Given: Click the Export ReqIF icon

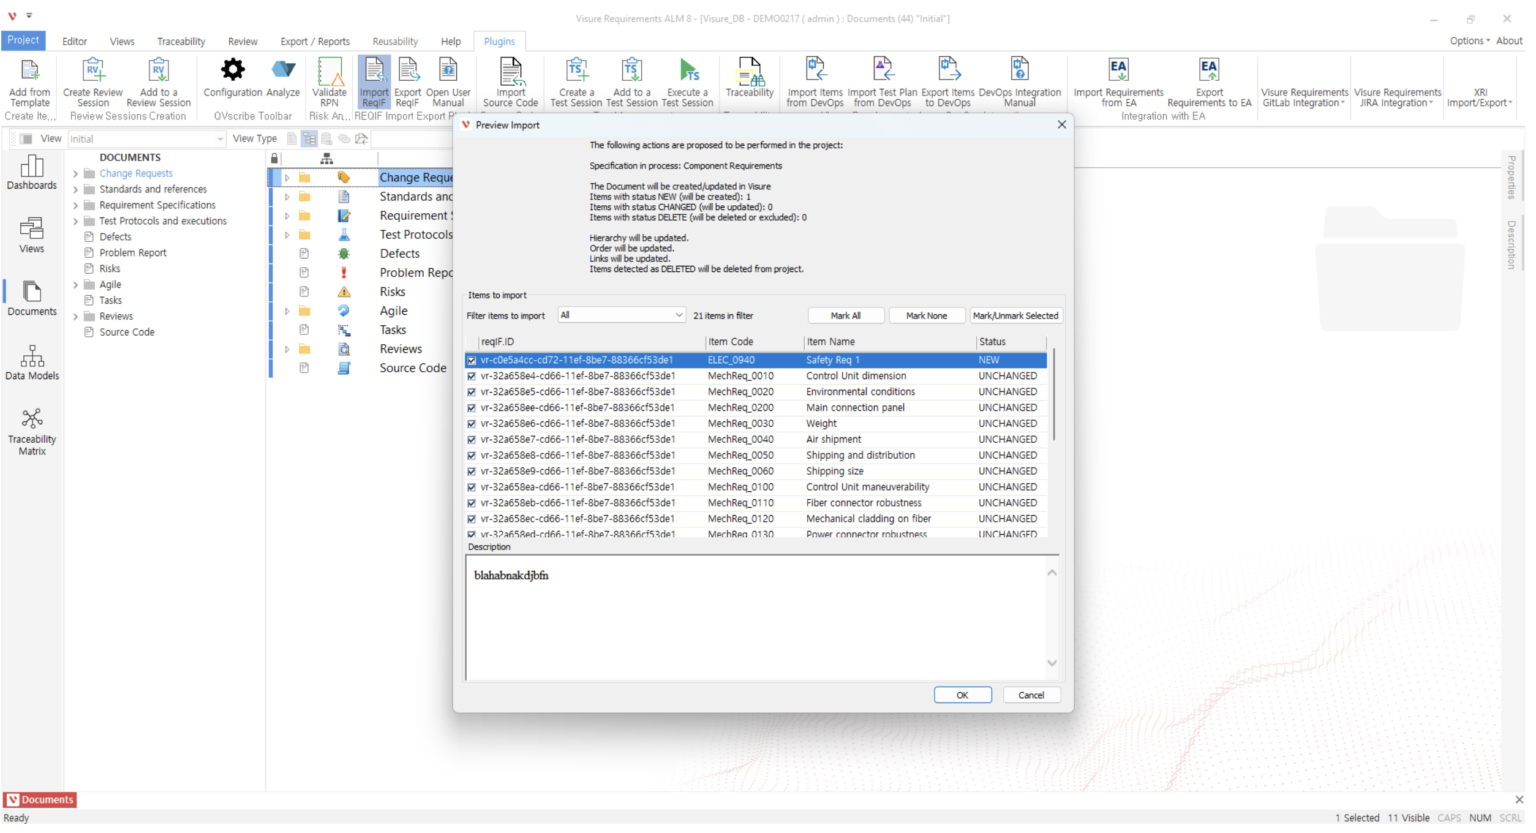Looking at the screenshot, I should point(407,83).
